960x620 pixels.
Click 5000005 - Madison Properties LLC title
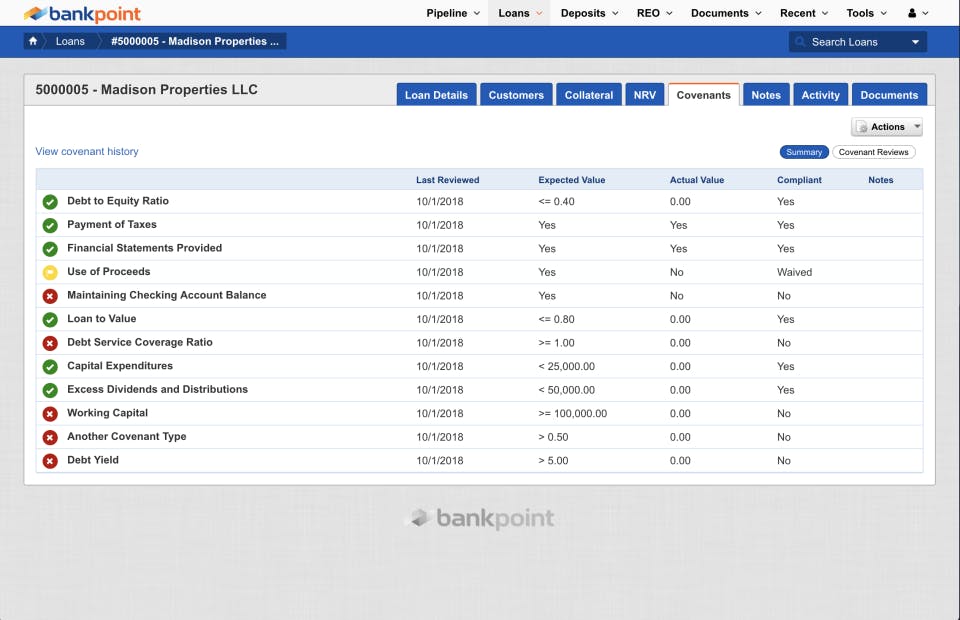tap(146, 89)
